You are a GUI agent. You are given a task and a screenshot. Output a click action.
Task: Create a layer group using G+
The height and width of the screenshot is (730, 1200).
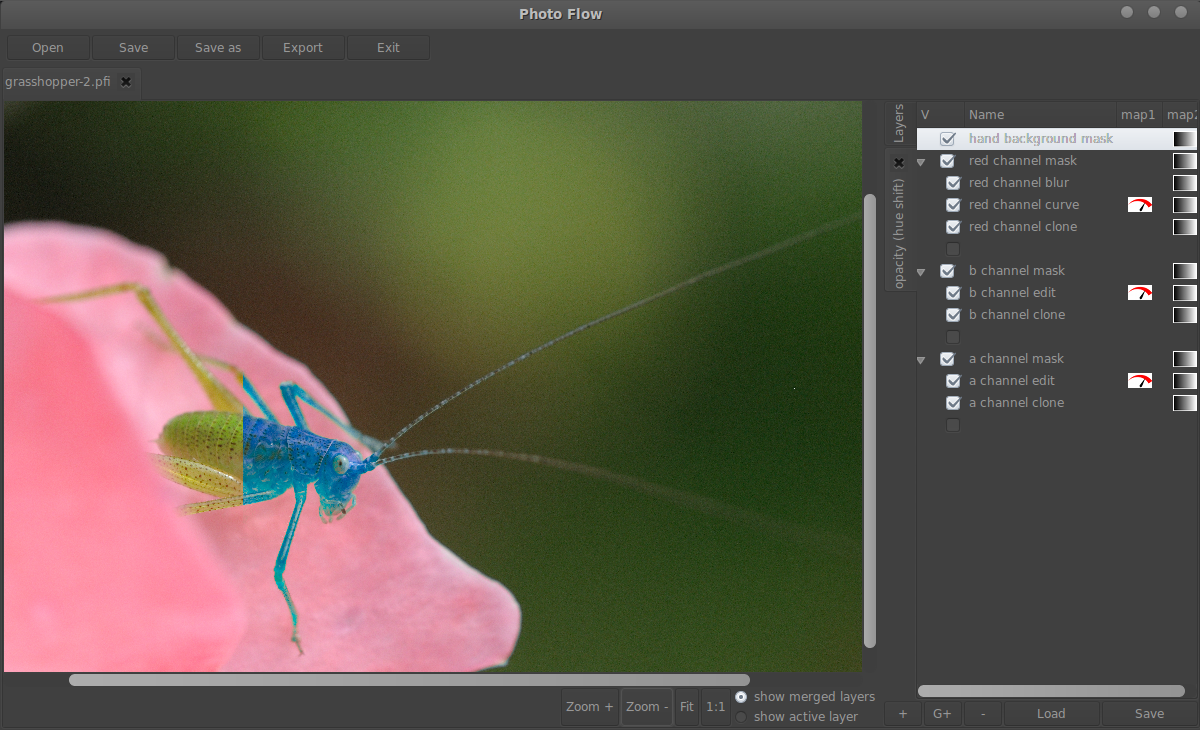(942, 713)
